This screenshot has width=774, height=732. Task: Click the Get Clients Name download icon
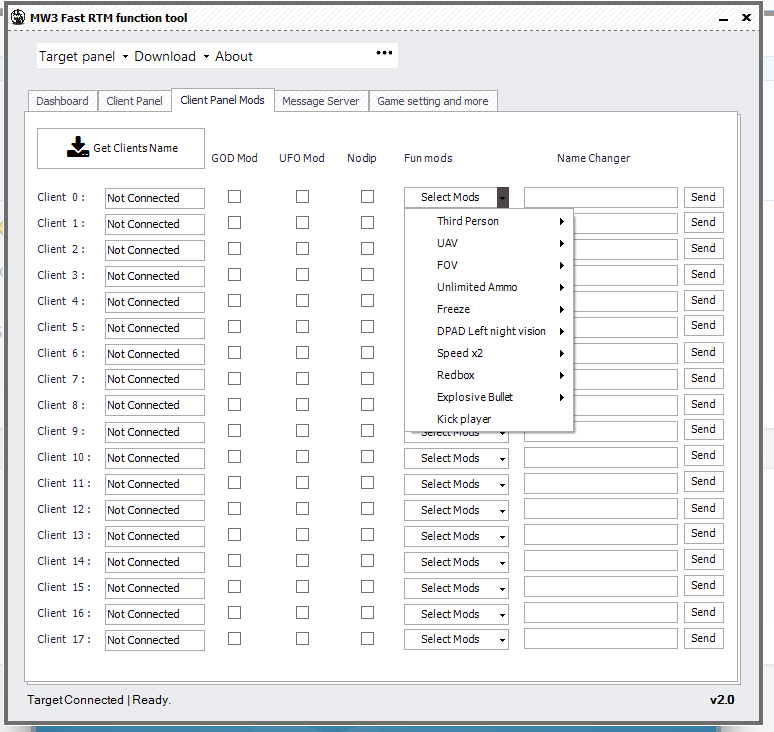tap(78, 147)
